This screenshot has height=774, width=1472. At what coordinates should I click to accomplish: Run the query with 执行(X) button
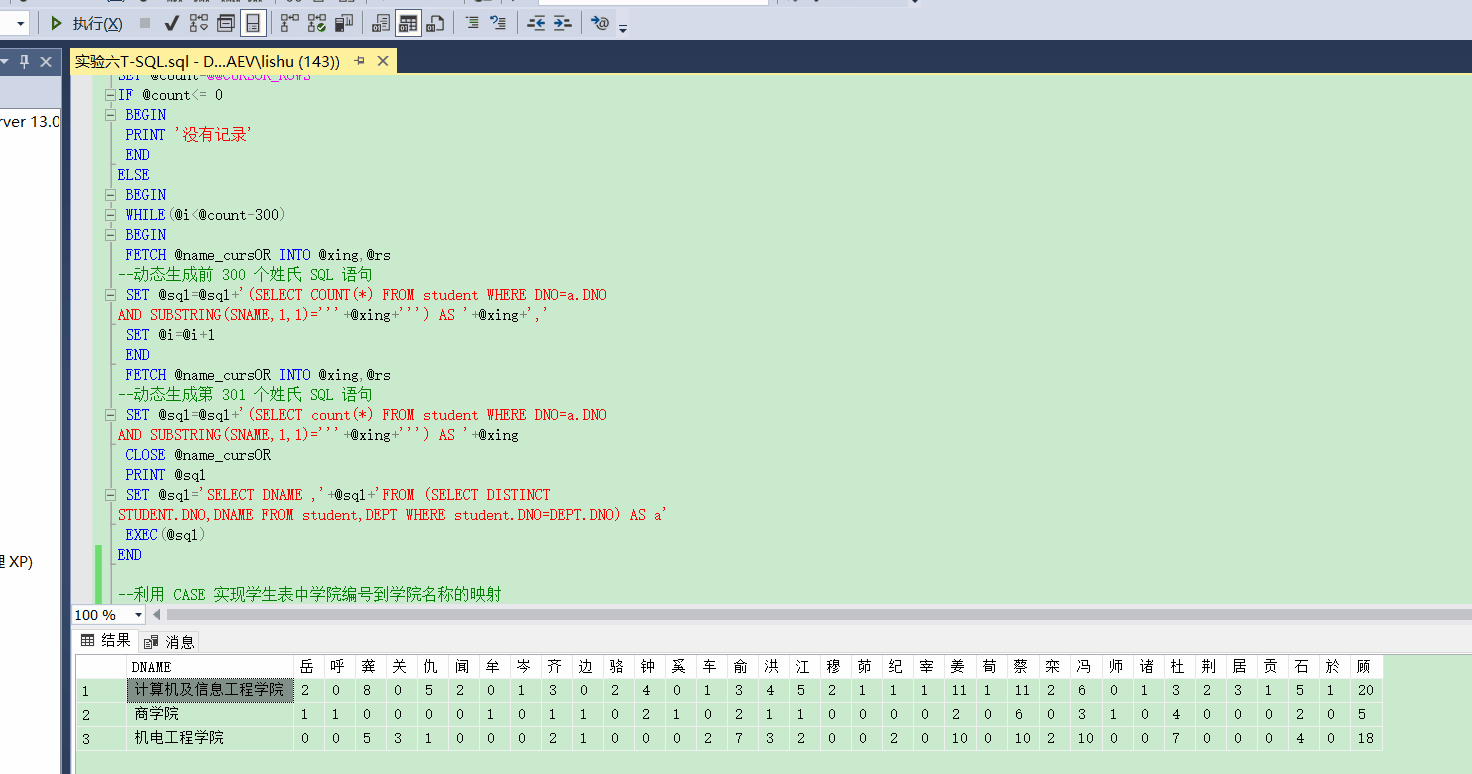pyautogui.click(x=87, y=23)
